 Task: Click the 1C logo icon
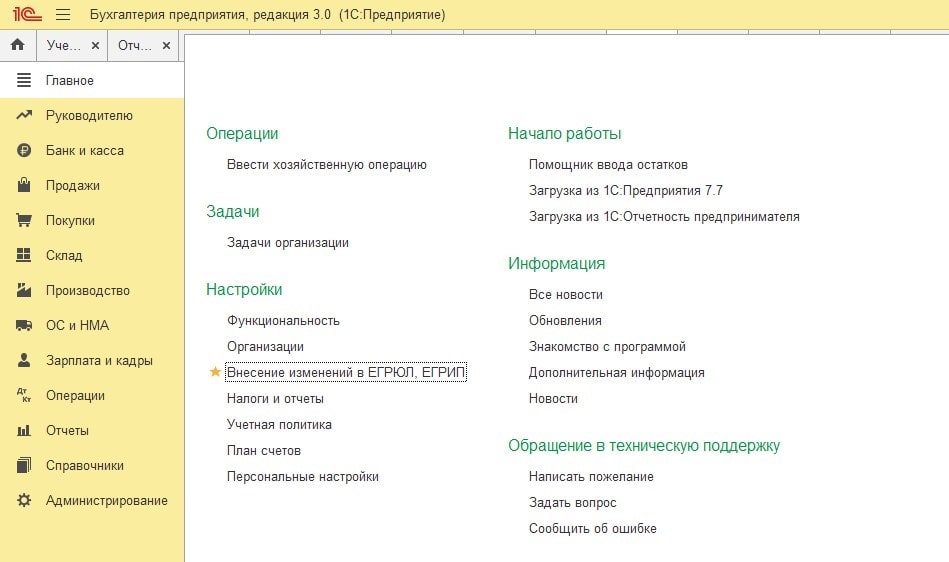[27, 14]
